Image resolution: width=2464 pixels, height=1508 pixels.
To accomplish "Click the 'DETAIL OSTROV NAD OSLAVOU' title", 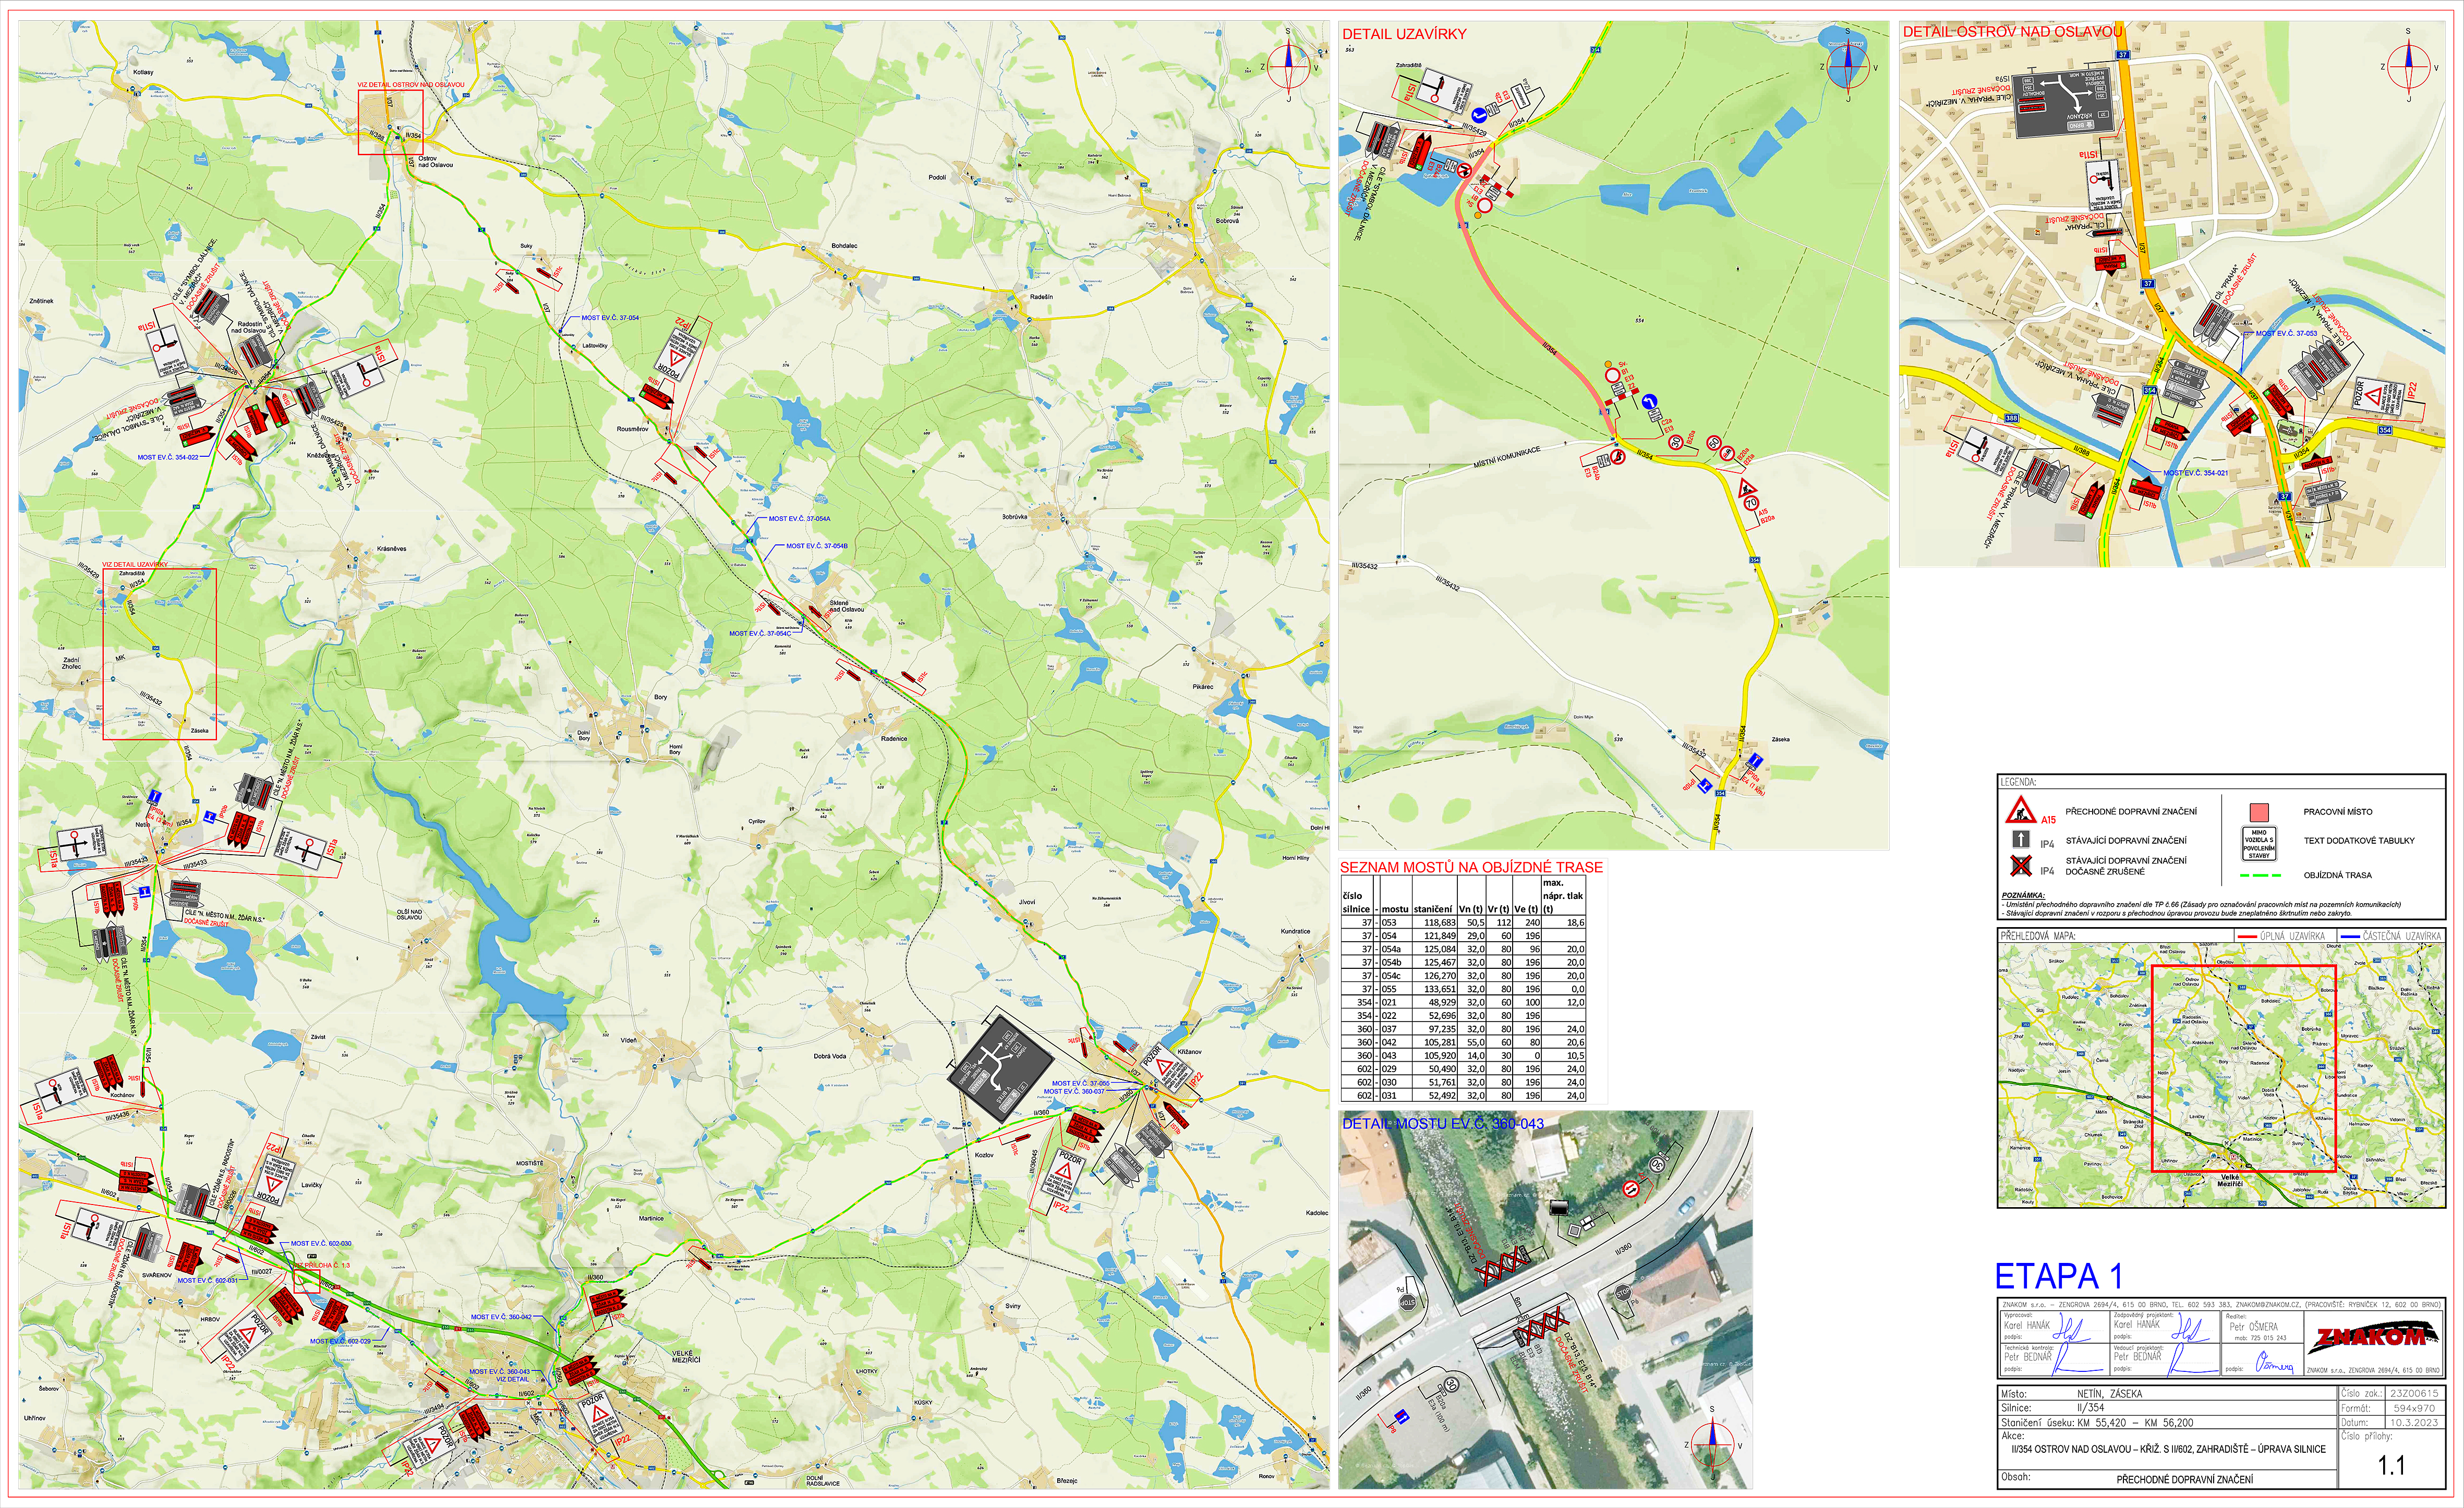I will [2012, 32].
